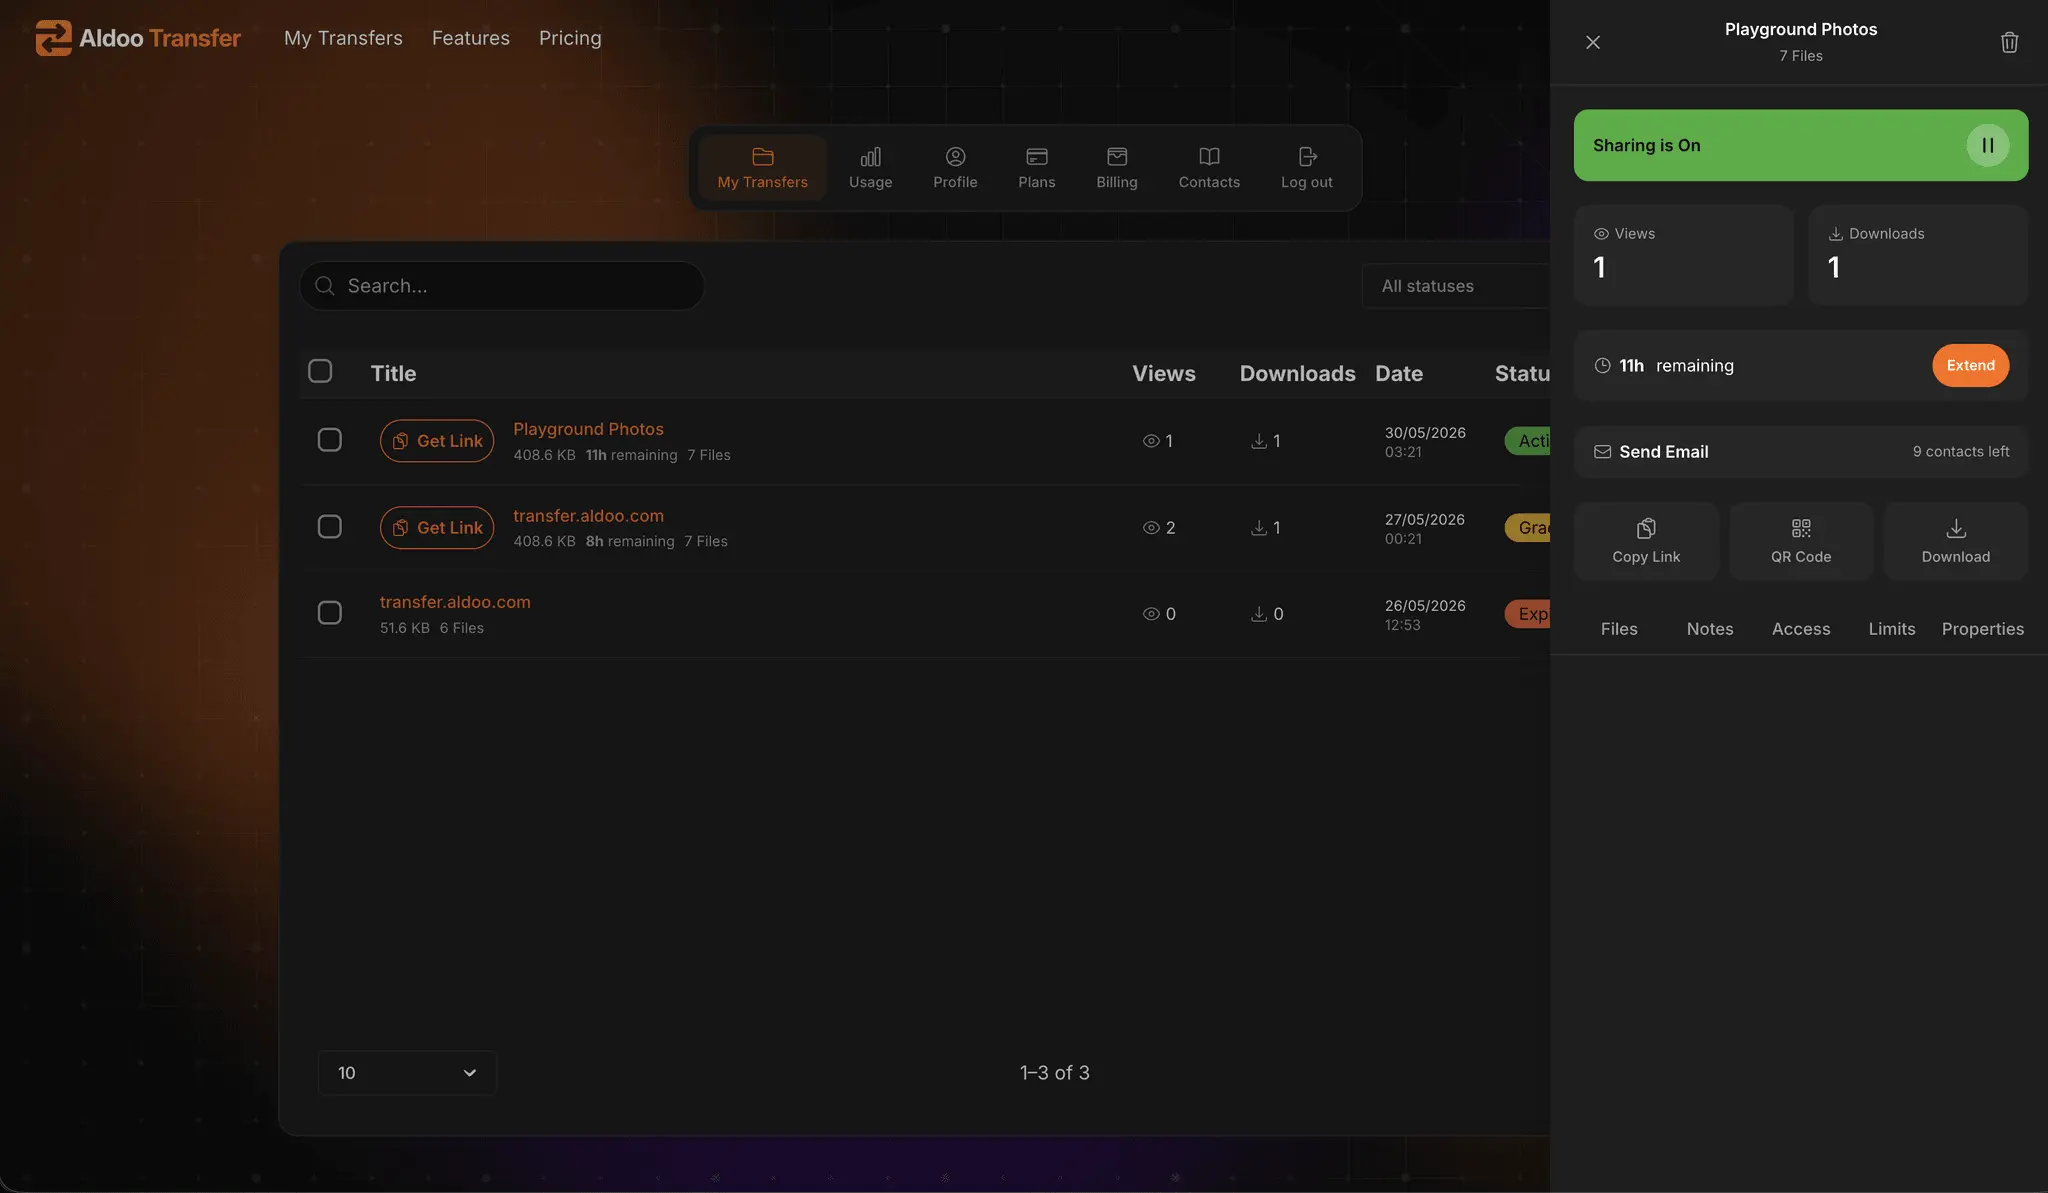Download the transfer from side panel
This screenshot has height=1193, width=2048.
(x=1955, y=541)
